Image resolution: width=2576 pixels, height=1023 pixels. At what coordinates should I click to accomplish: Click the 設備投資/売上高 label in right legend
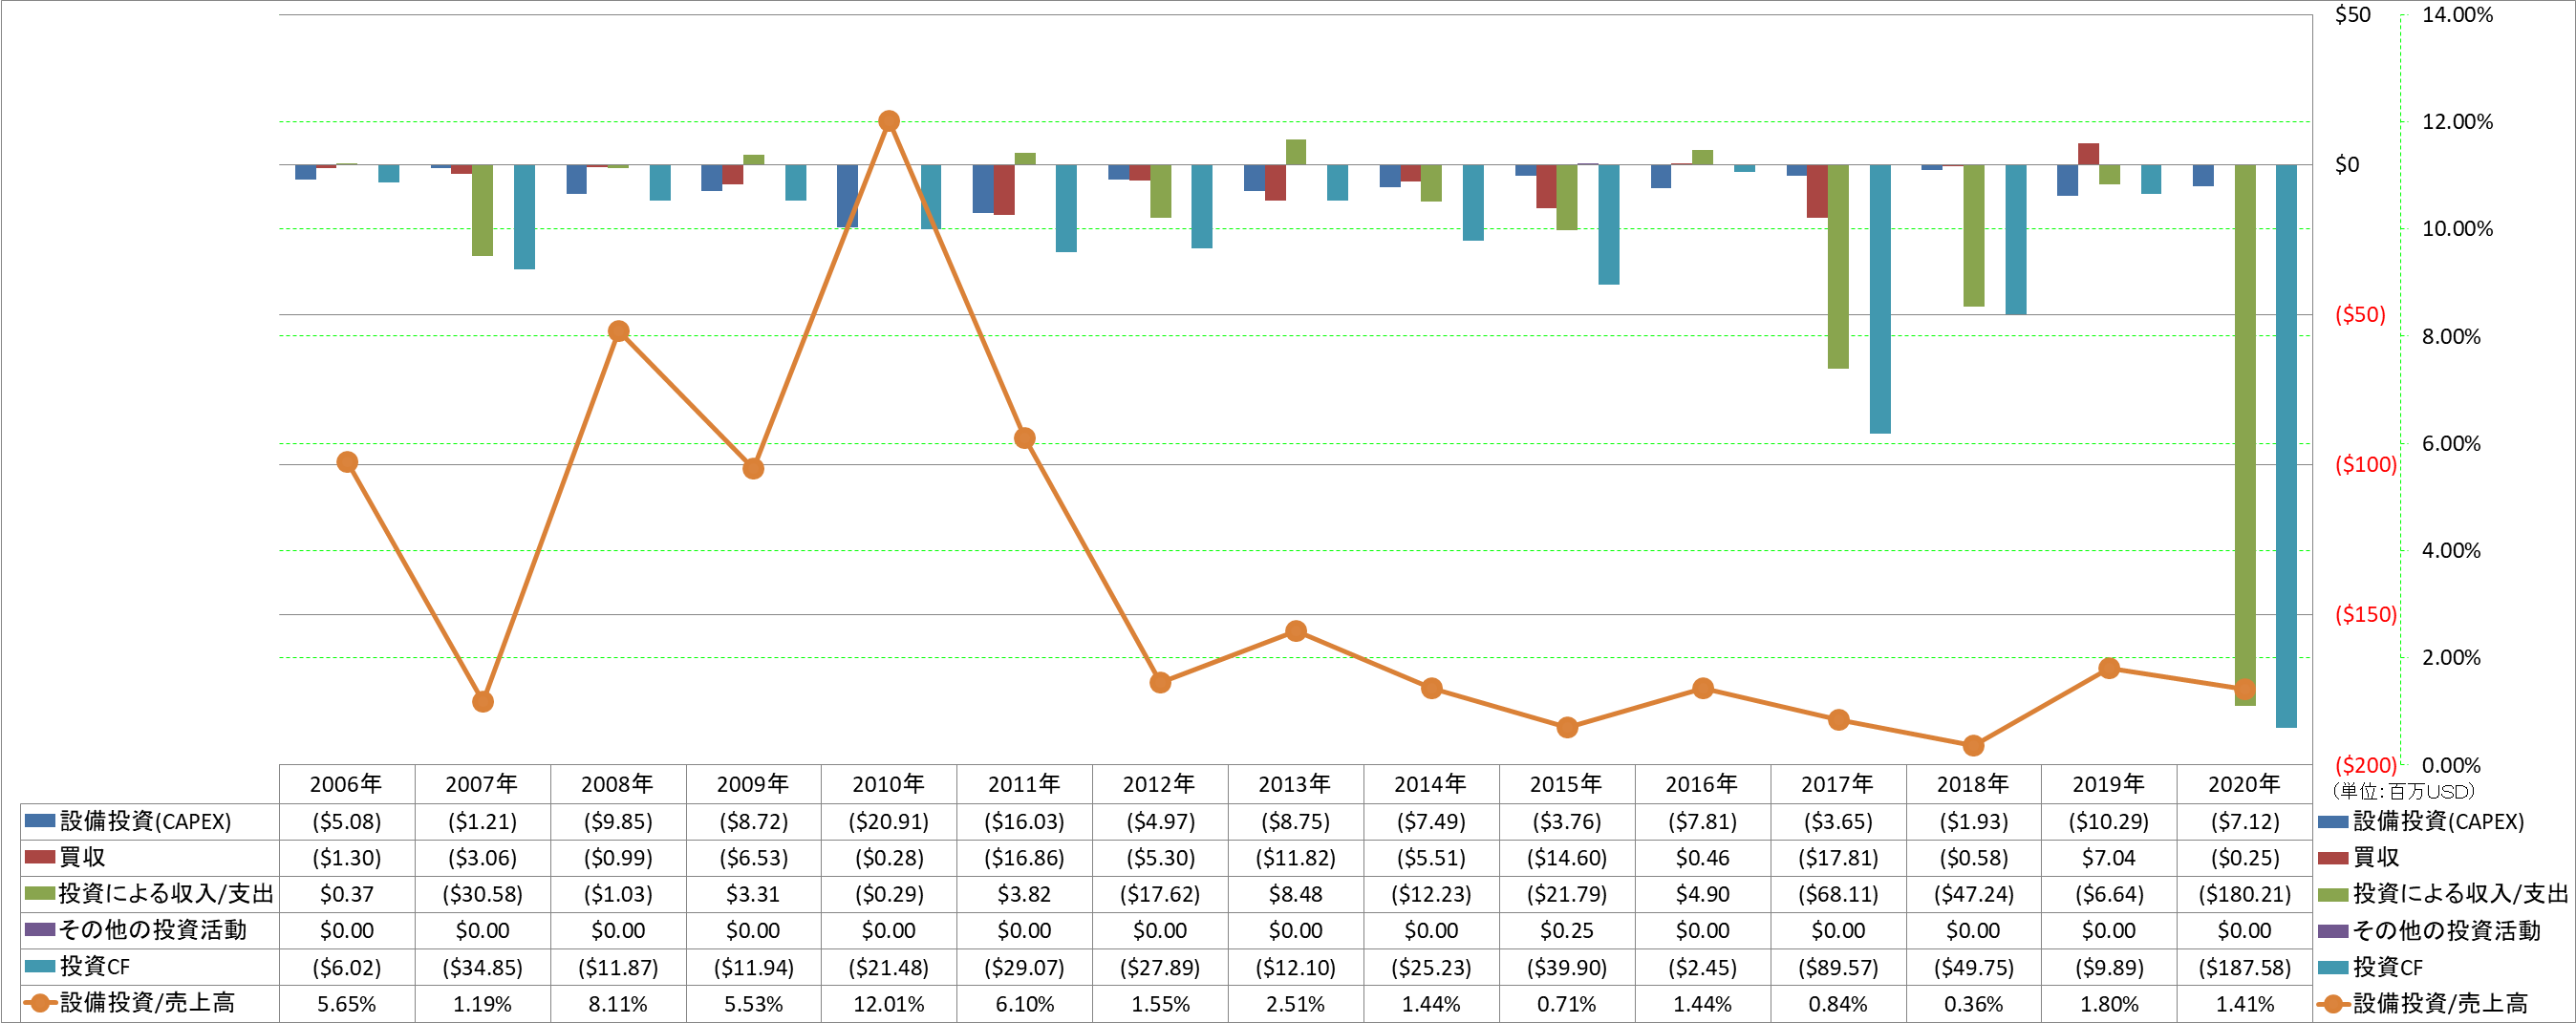point(2440,1003)
